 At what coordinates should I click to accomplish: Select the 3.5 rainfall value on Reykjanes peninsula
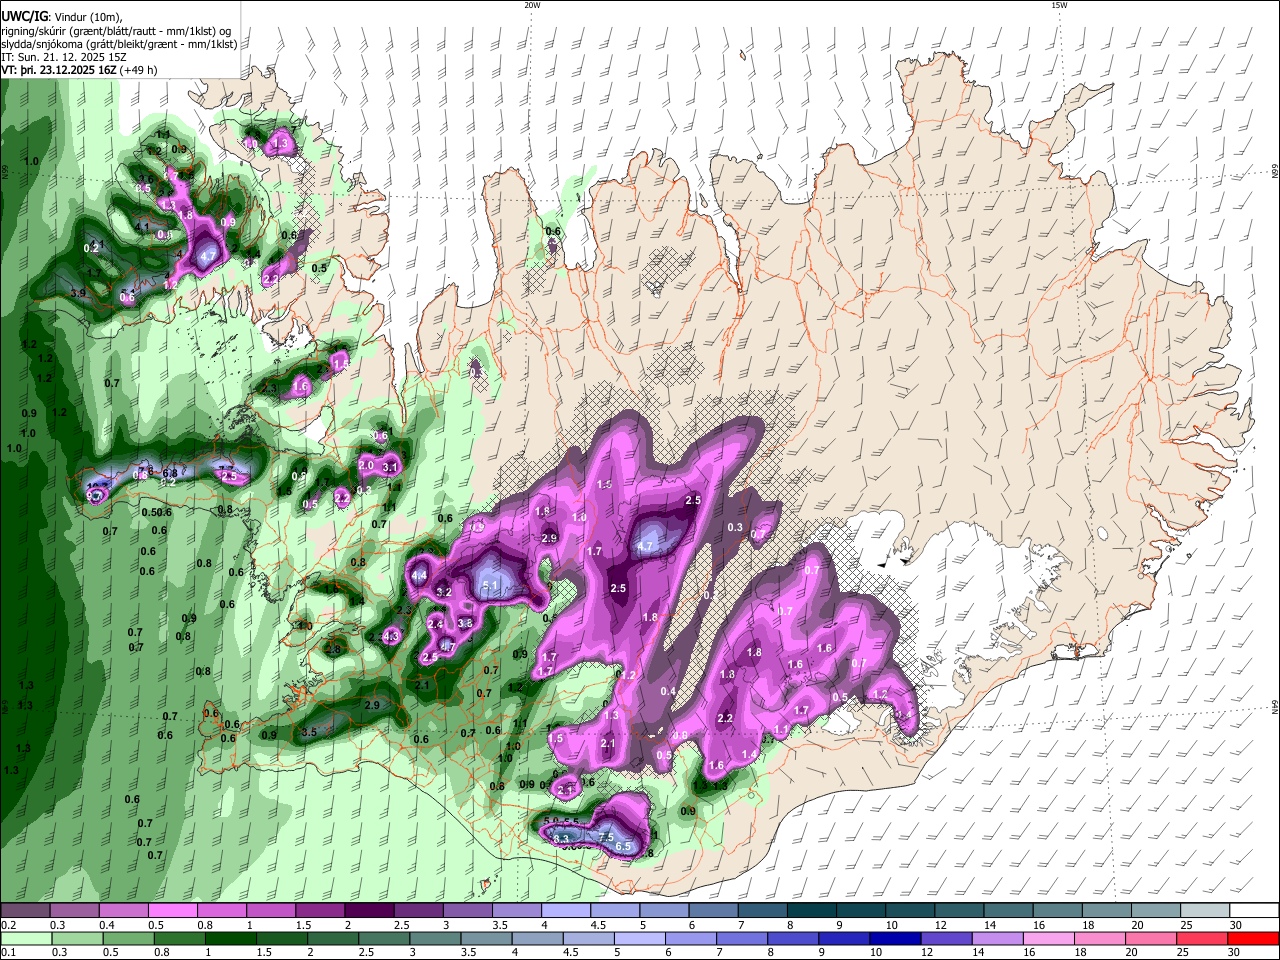point(309,732)
